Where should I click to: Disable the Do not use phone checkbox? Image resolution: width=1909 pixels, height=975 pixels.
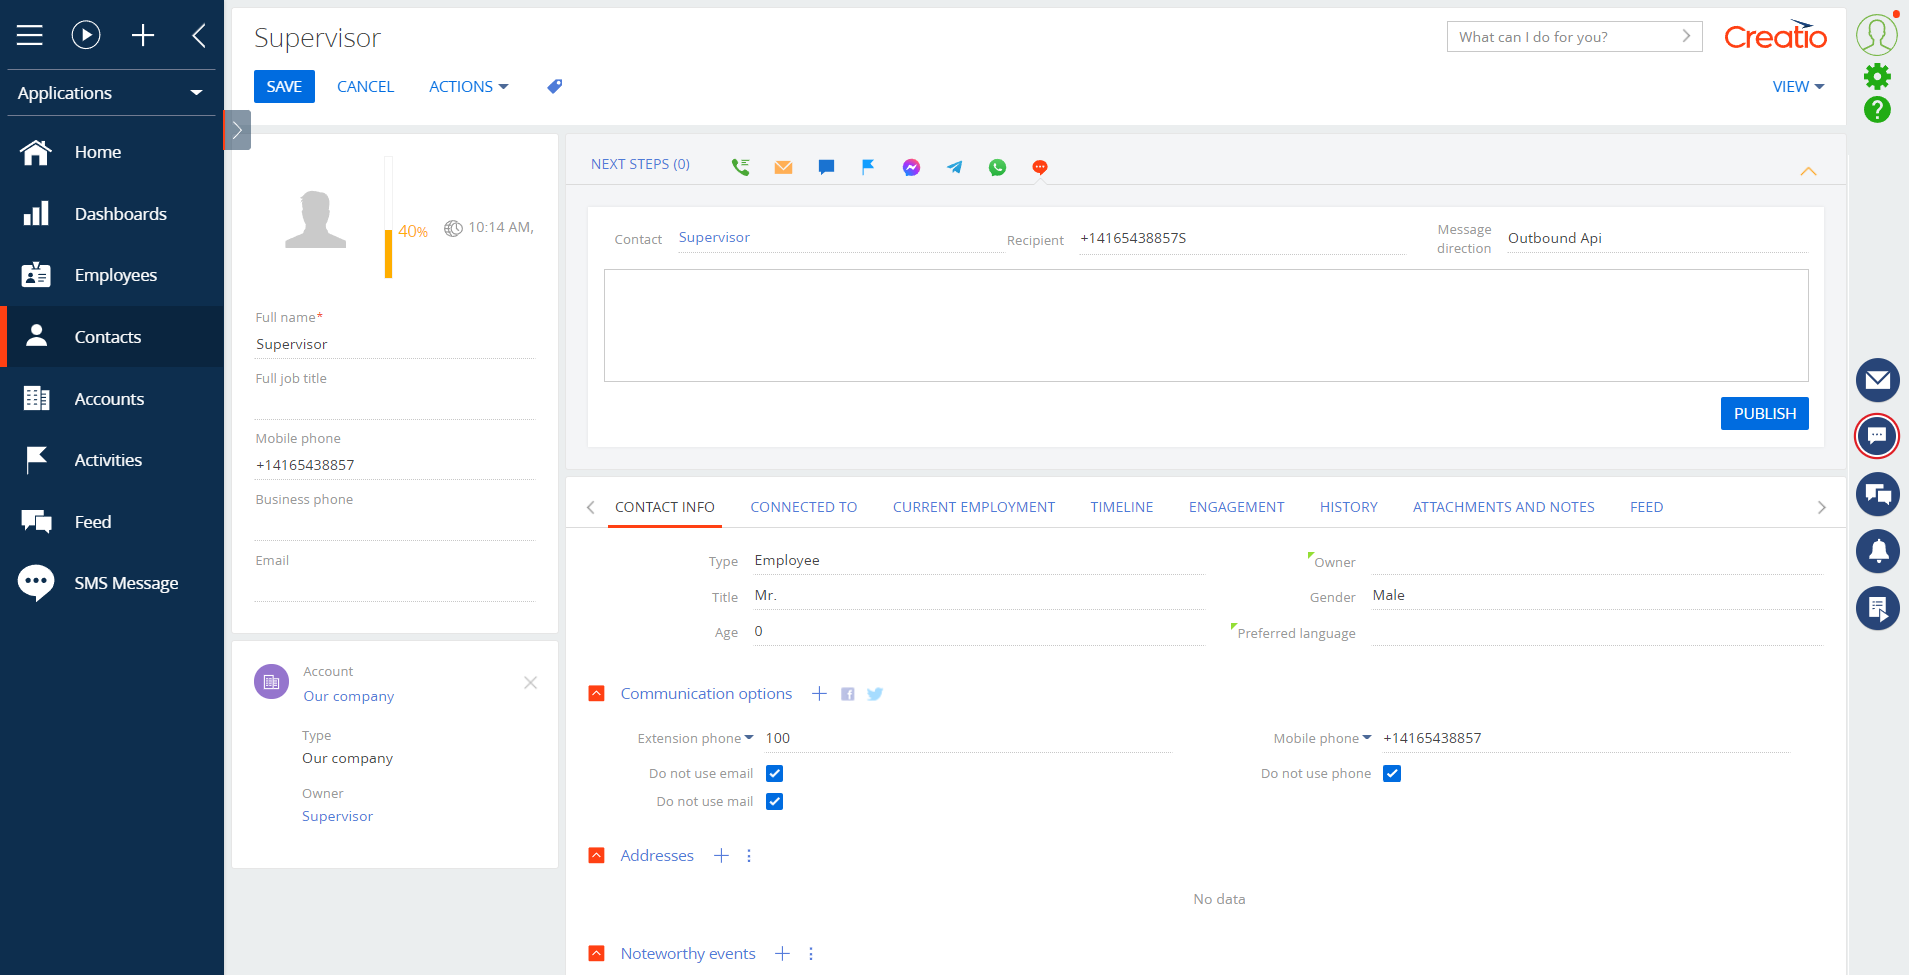pyautogui.click(x=1392, y=773)
